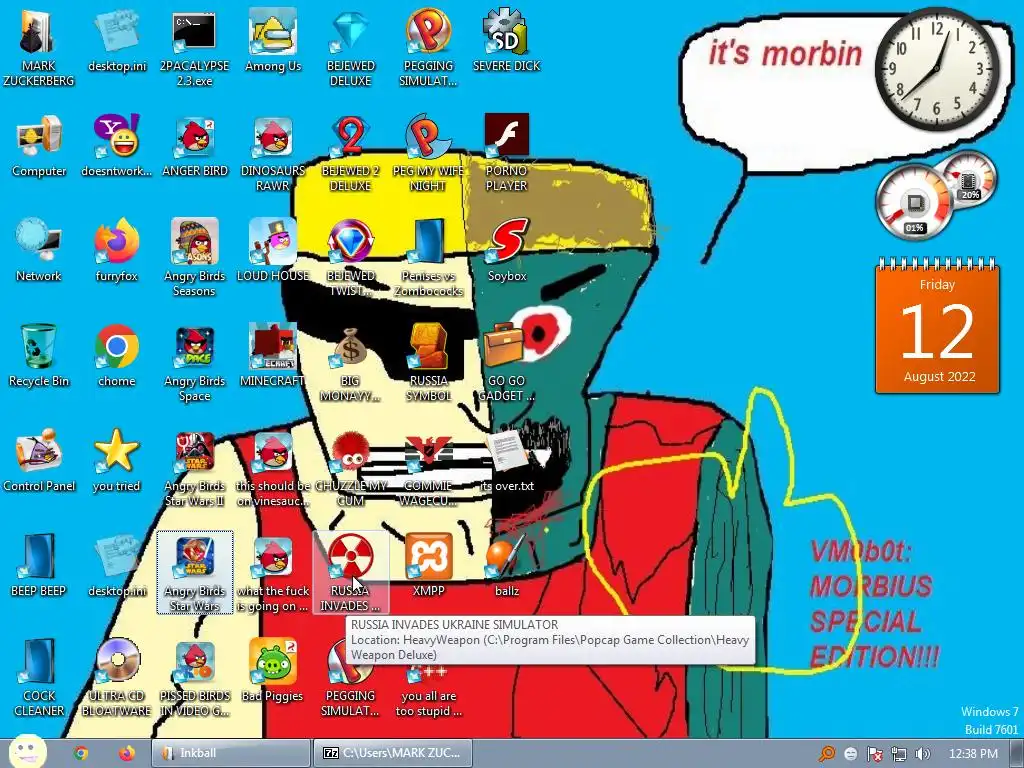Click the analog clock gadget
This screenshot has height=768, width=1024.
click(936, 69)
